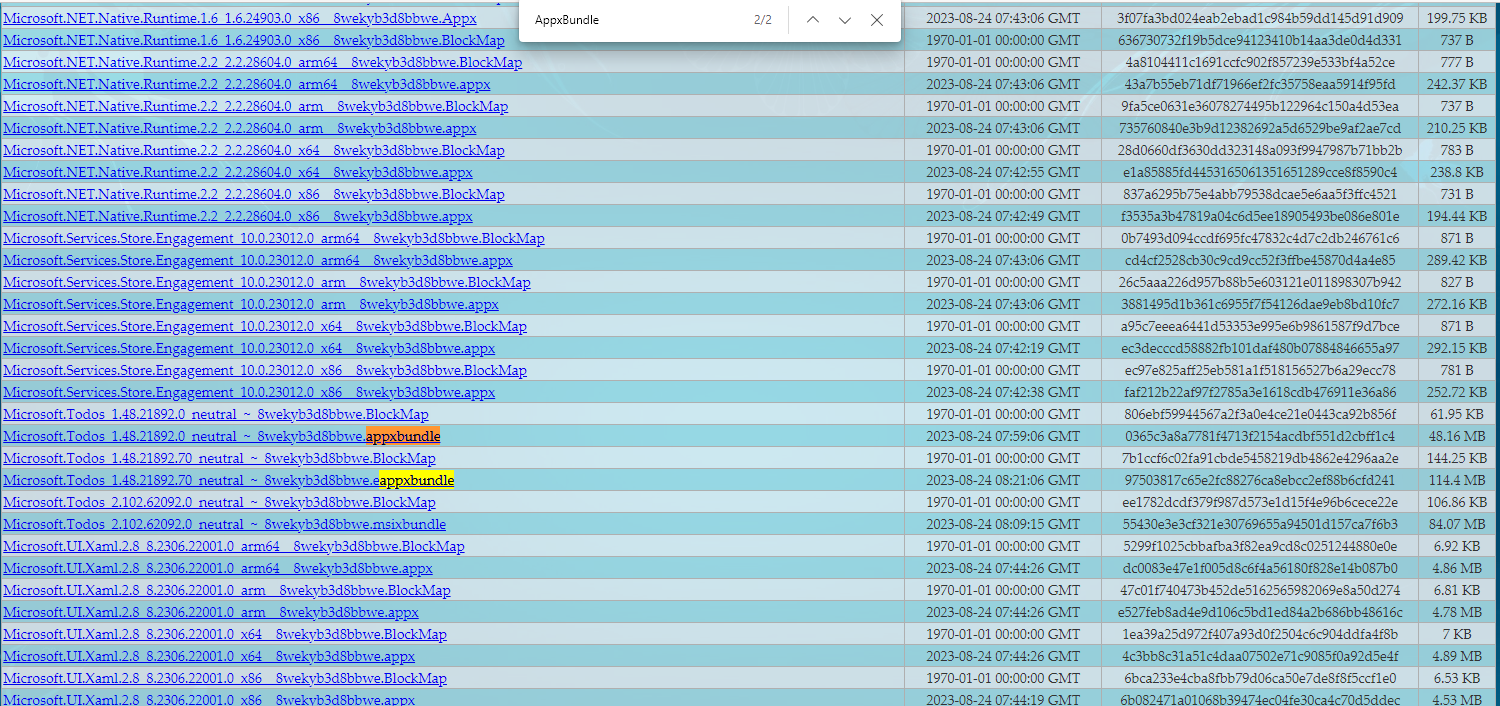Download NET.Native.Runtime.2.2 x86 appx package
1500x706 pixels.
[x=237, y=216]
